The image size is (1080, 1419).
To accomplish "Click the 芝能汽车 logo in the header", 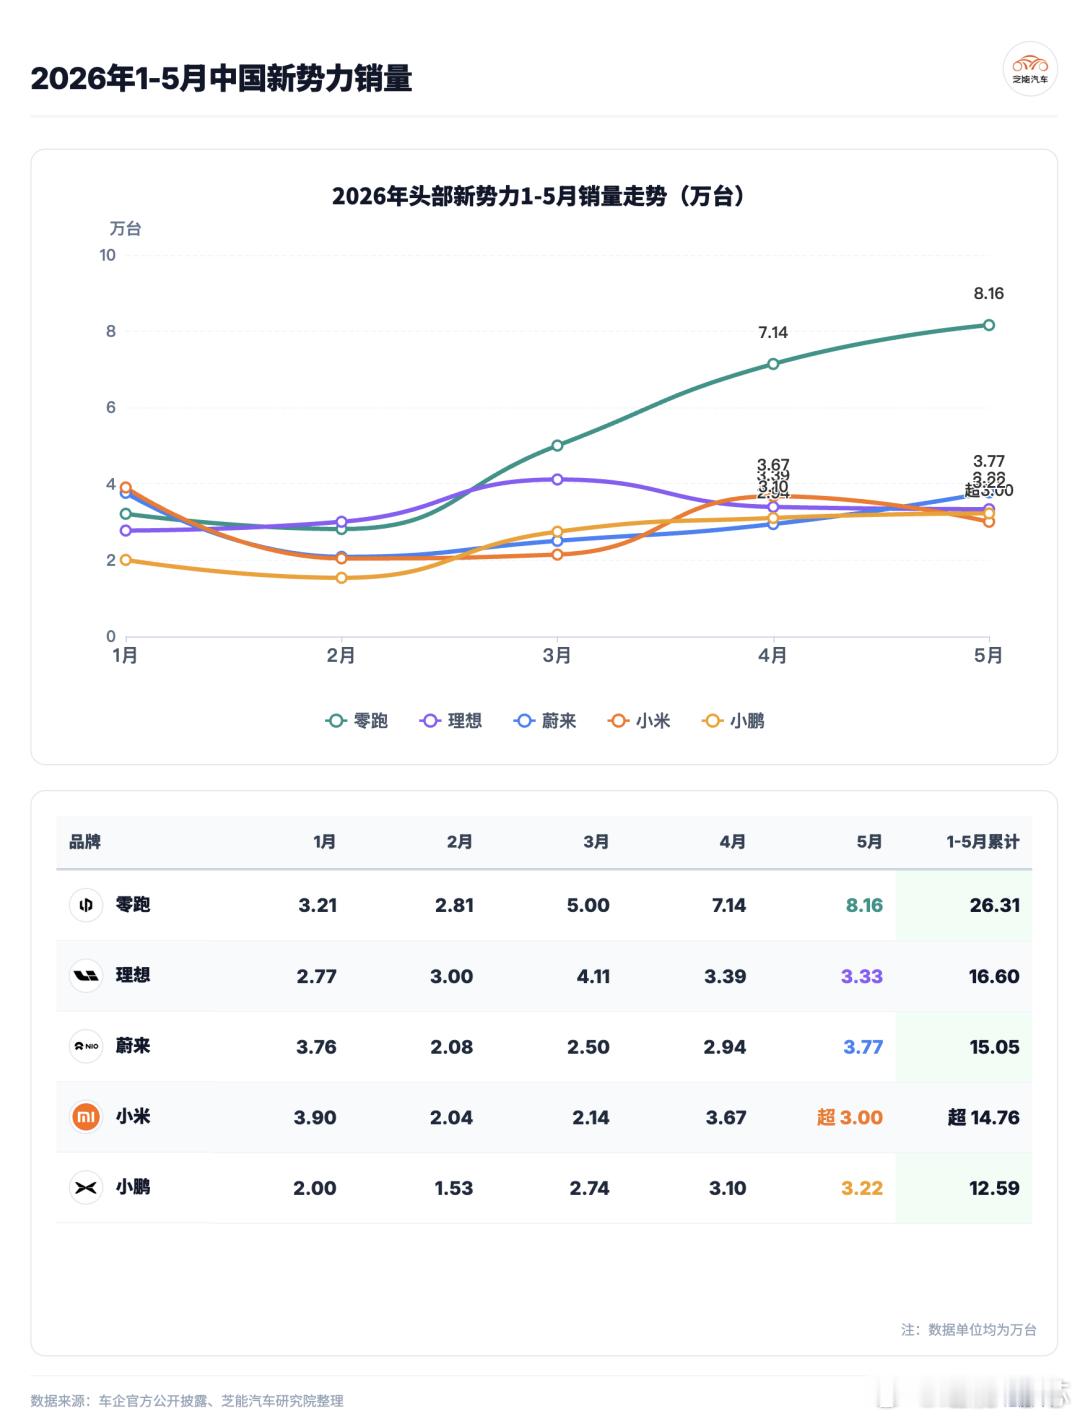I will coord(1030,69).
